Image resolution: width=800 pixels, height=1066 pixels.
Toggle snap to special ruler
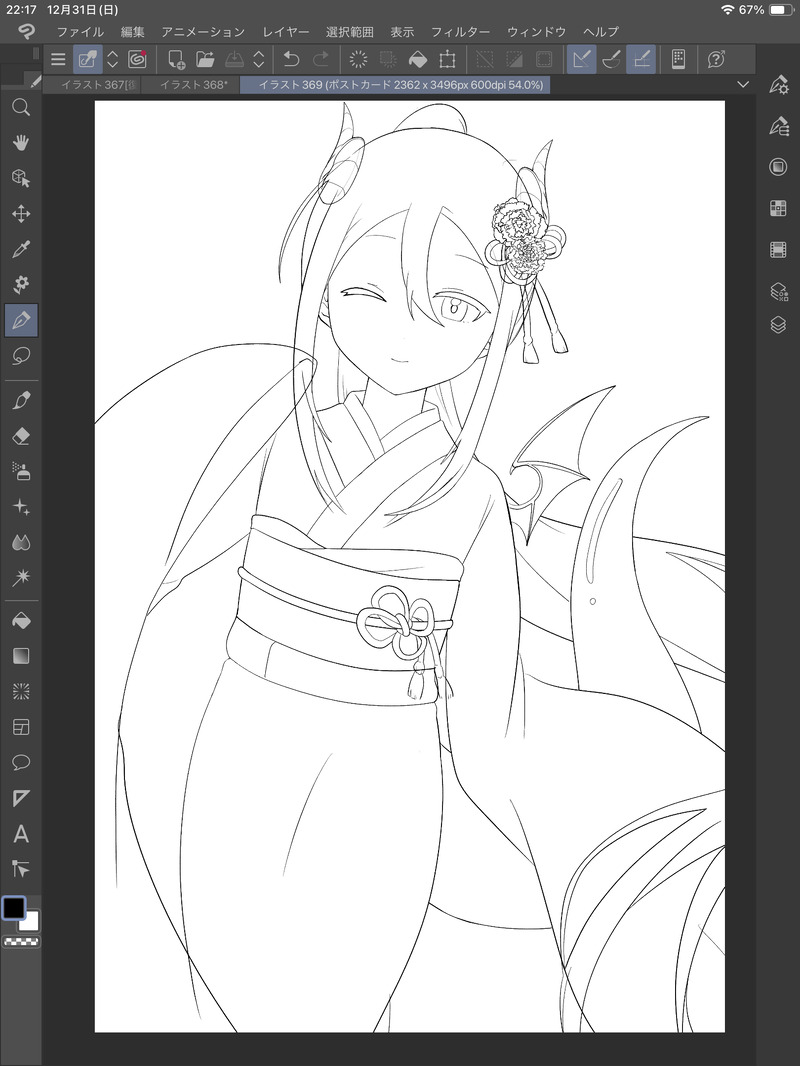[x=611, y=59]
